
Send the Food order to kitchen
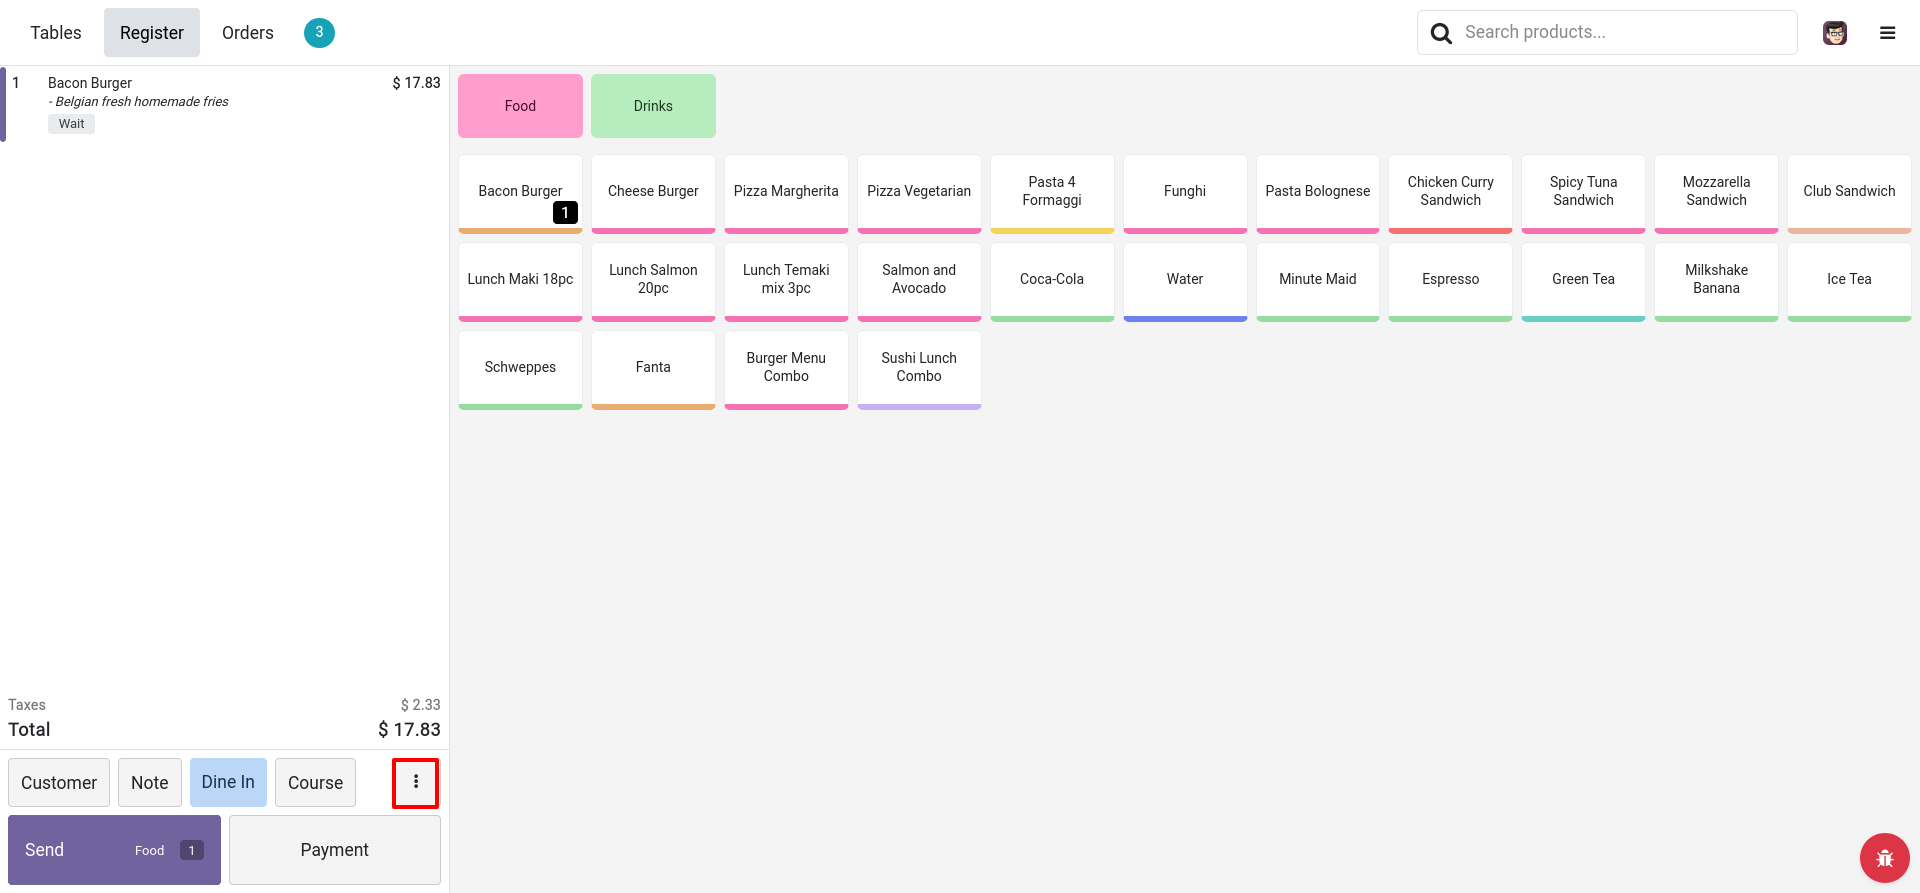(114, 850)
